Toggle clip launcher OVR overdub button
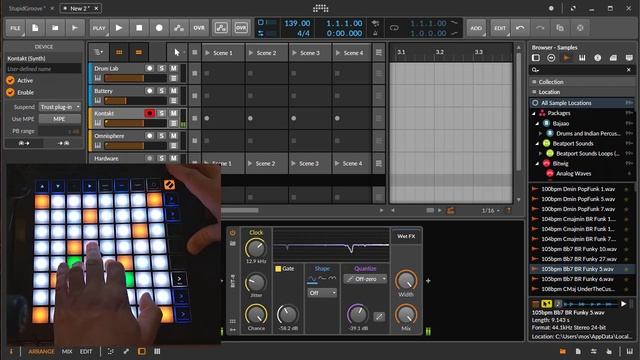 point(241,28)
